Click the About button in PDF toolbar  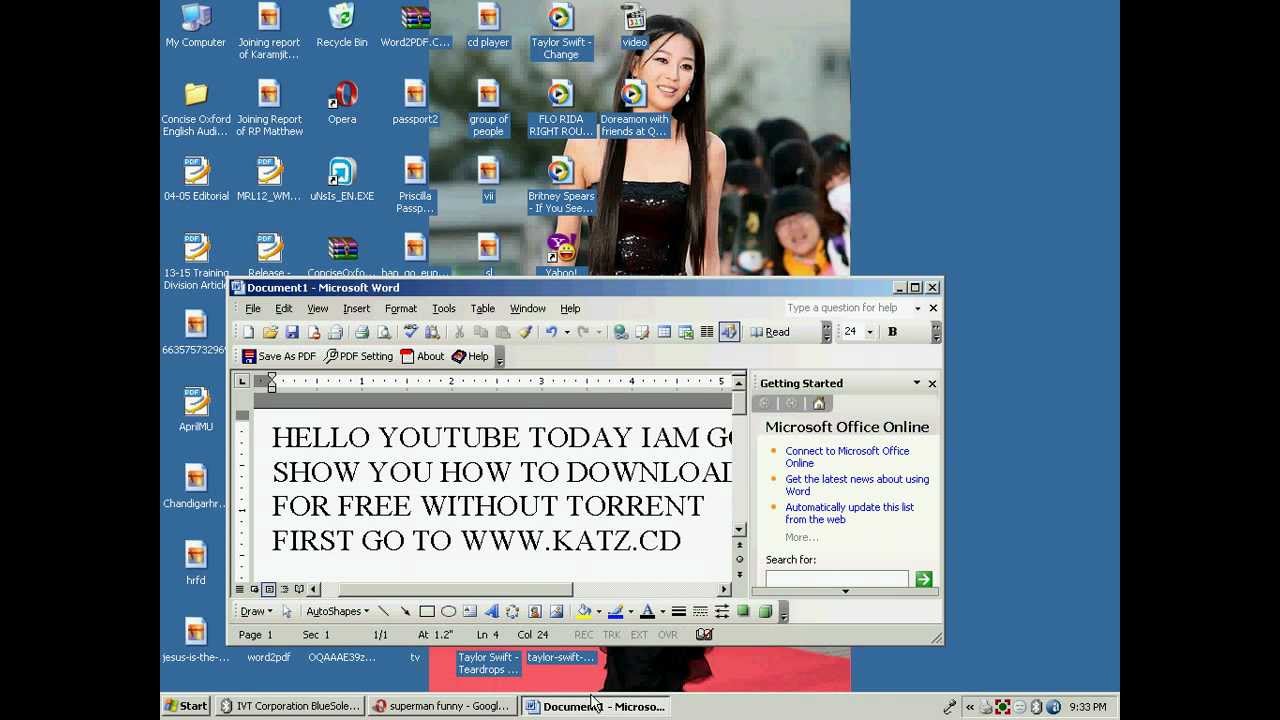(x=422, y=356)
